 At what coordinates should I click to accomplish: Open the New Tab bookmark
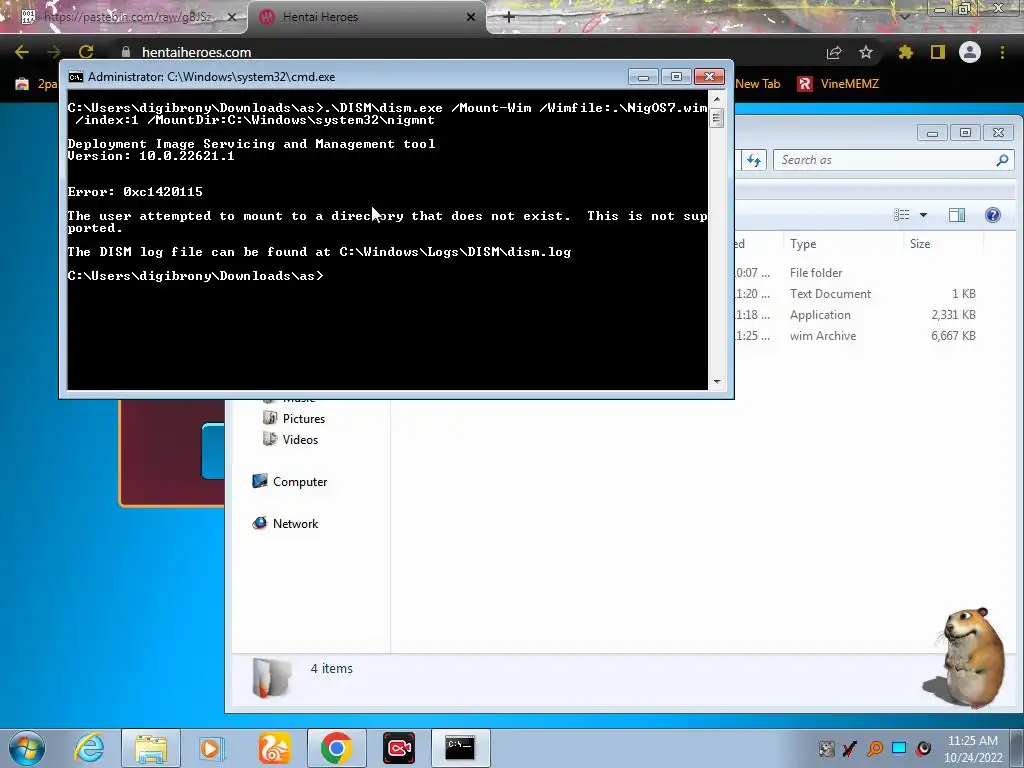[x=758, y=84]
